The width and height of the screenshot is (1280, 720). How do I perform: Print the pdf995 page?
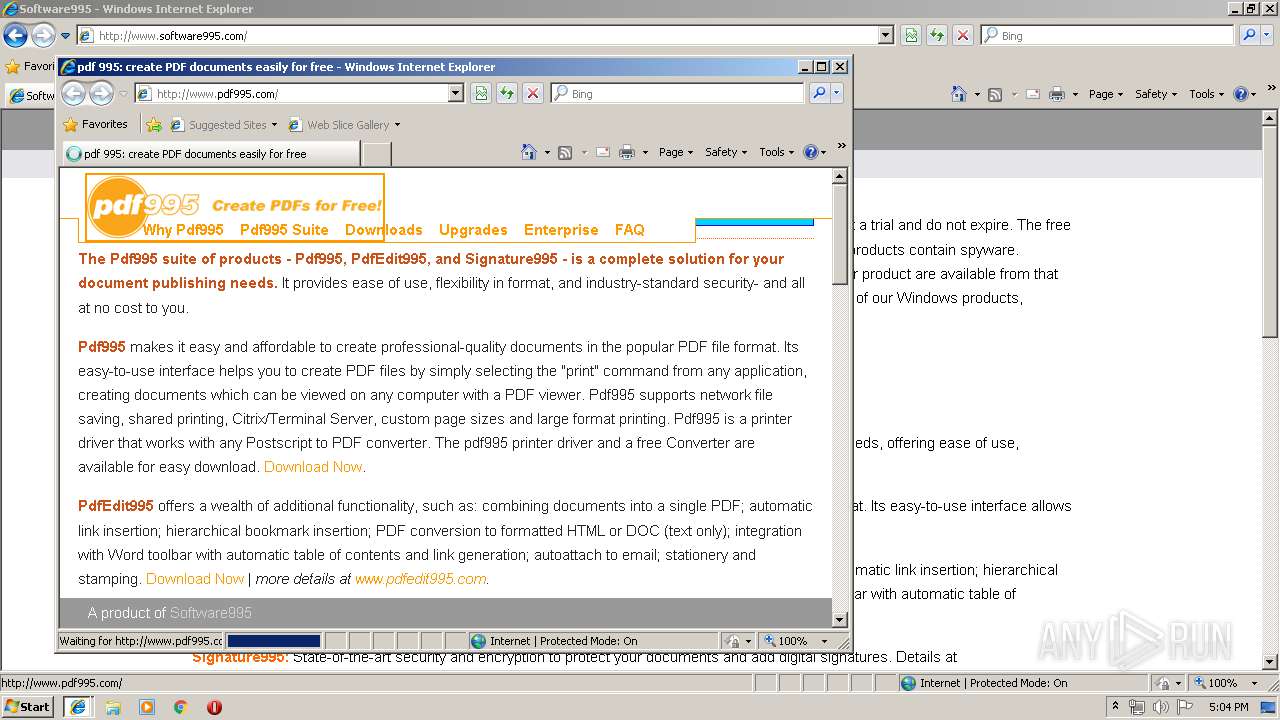627,152
